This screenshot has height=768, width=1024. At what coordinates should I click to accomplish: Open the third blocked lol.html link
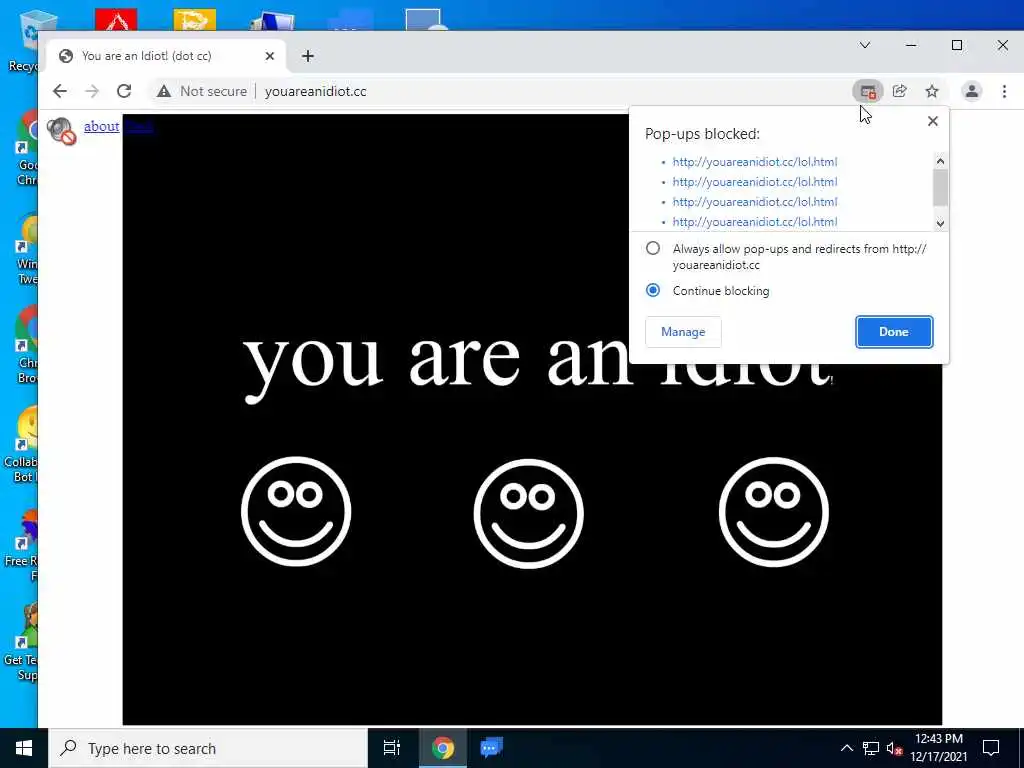tap(754, 202)
